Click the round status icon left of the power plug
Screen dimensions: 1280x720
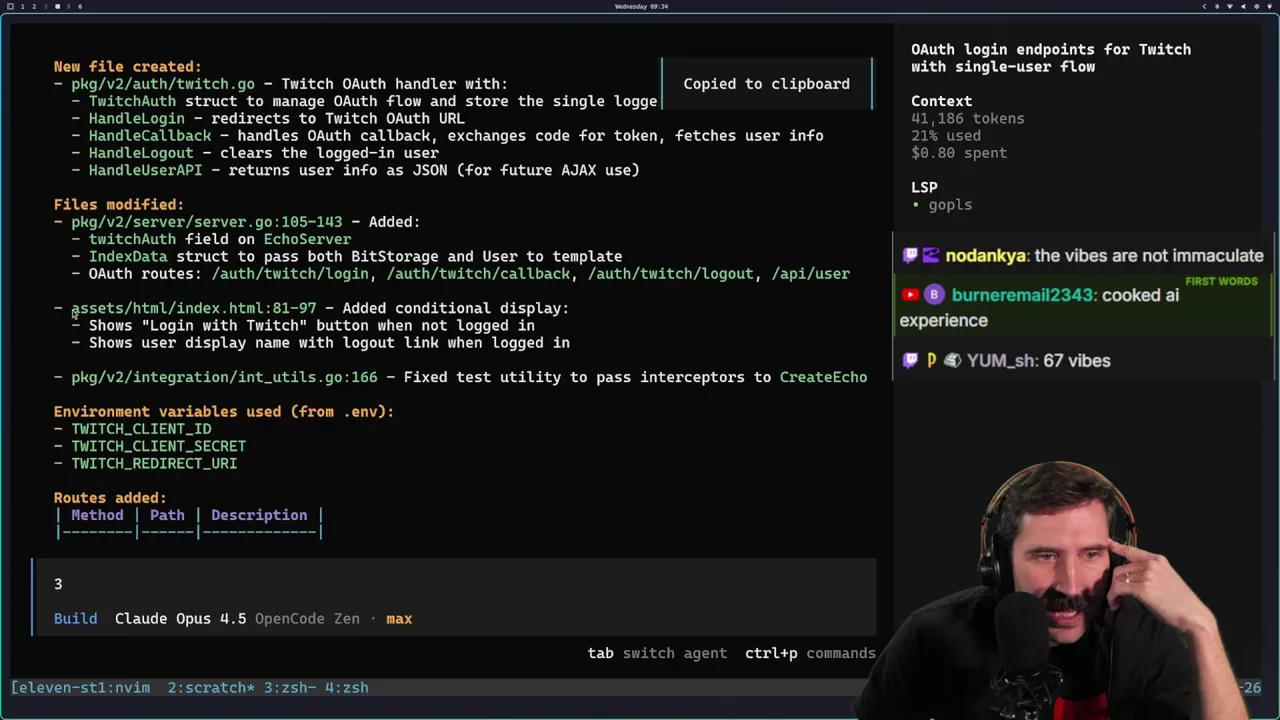pos(1256,6)
